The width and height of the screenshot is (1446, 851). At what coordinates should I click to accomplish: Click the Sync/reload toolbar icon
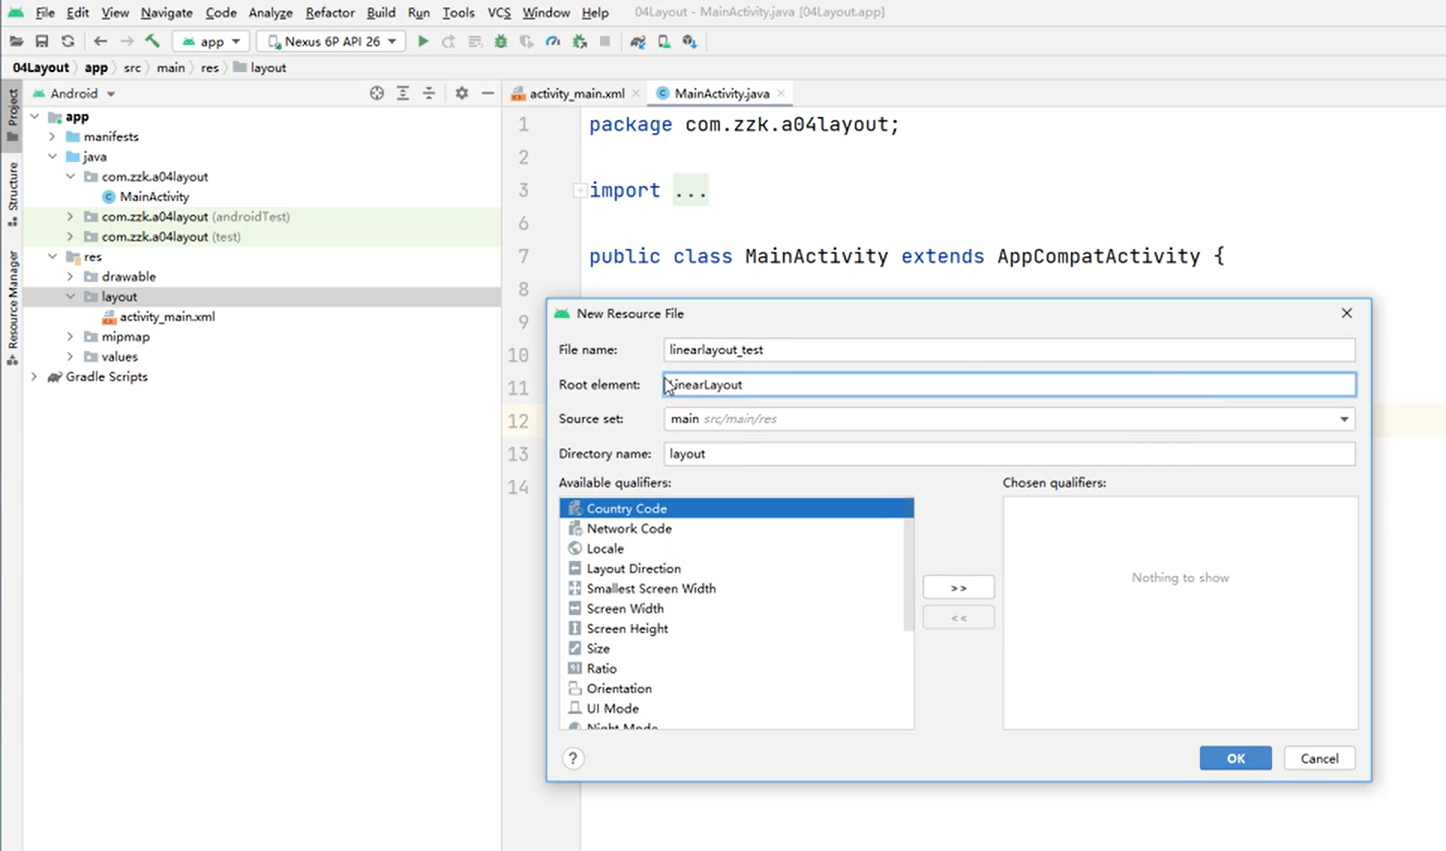(x=68, y=41)
